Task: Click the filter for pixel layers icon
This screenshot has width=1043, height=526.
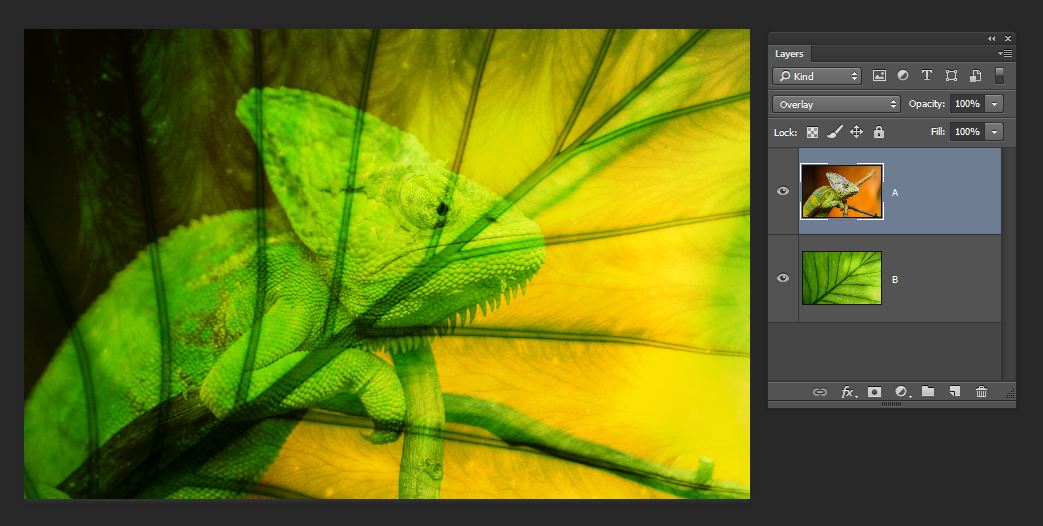Action: [x=879, y=76]
